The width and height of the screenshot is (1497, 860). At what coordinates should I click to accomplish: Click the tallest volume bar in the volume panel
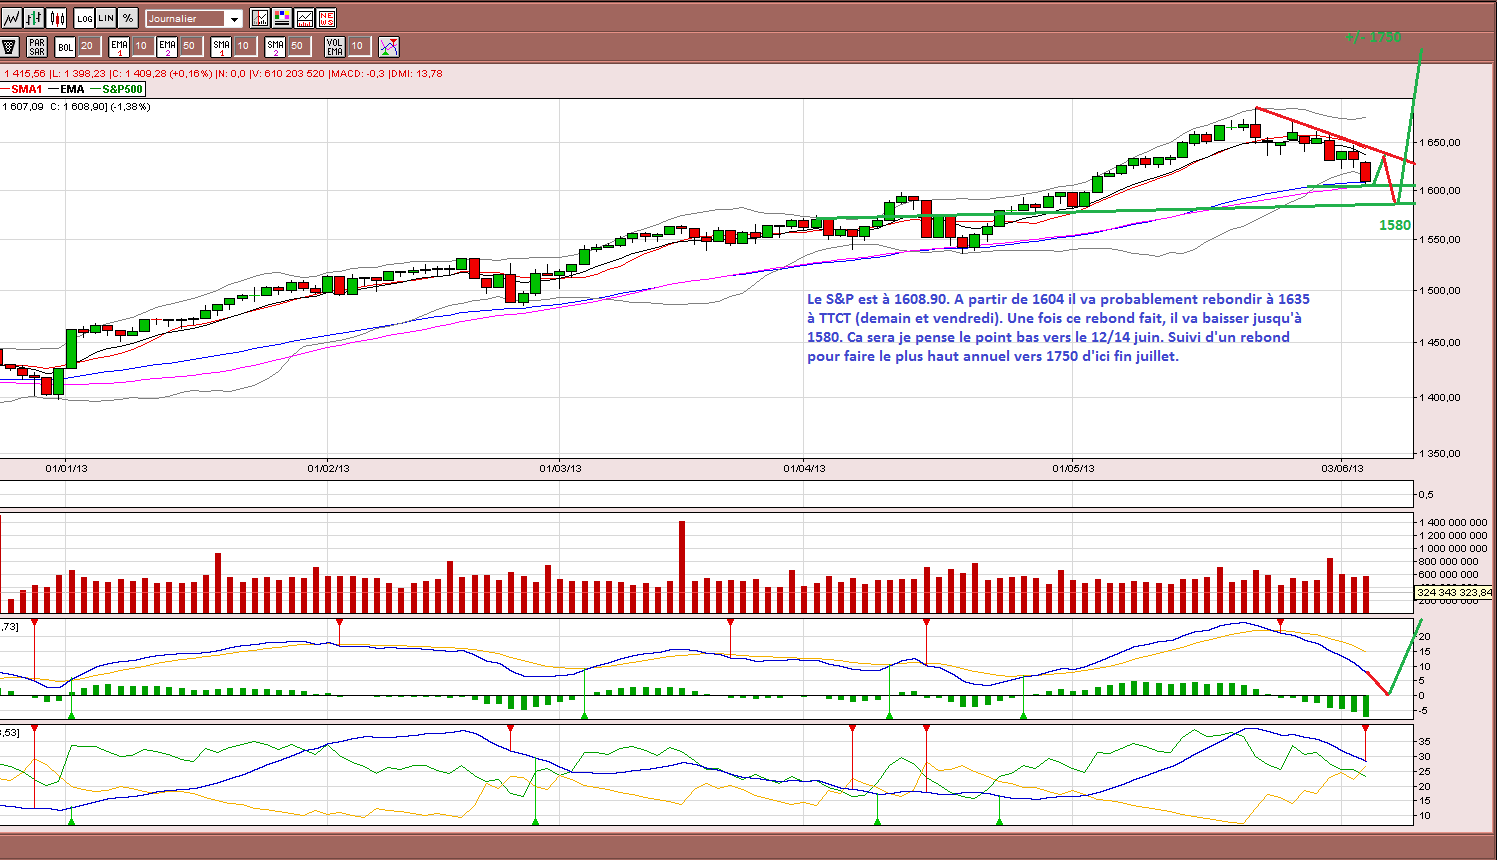click(x=682, y=567)
